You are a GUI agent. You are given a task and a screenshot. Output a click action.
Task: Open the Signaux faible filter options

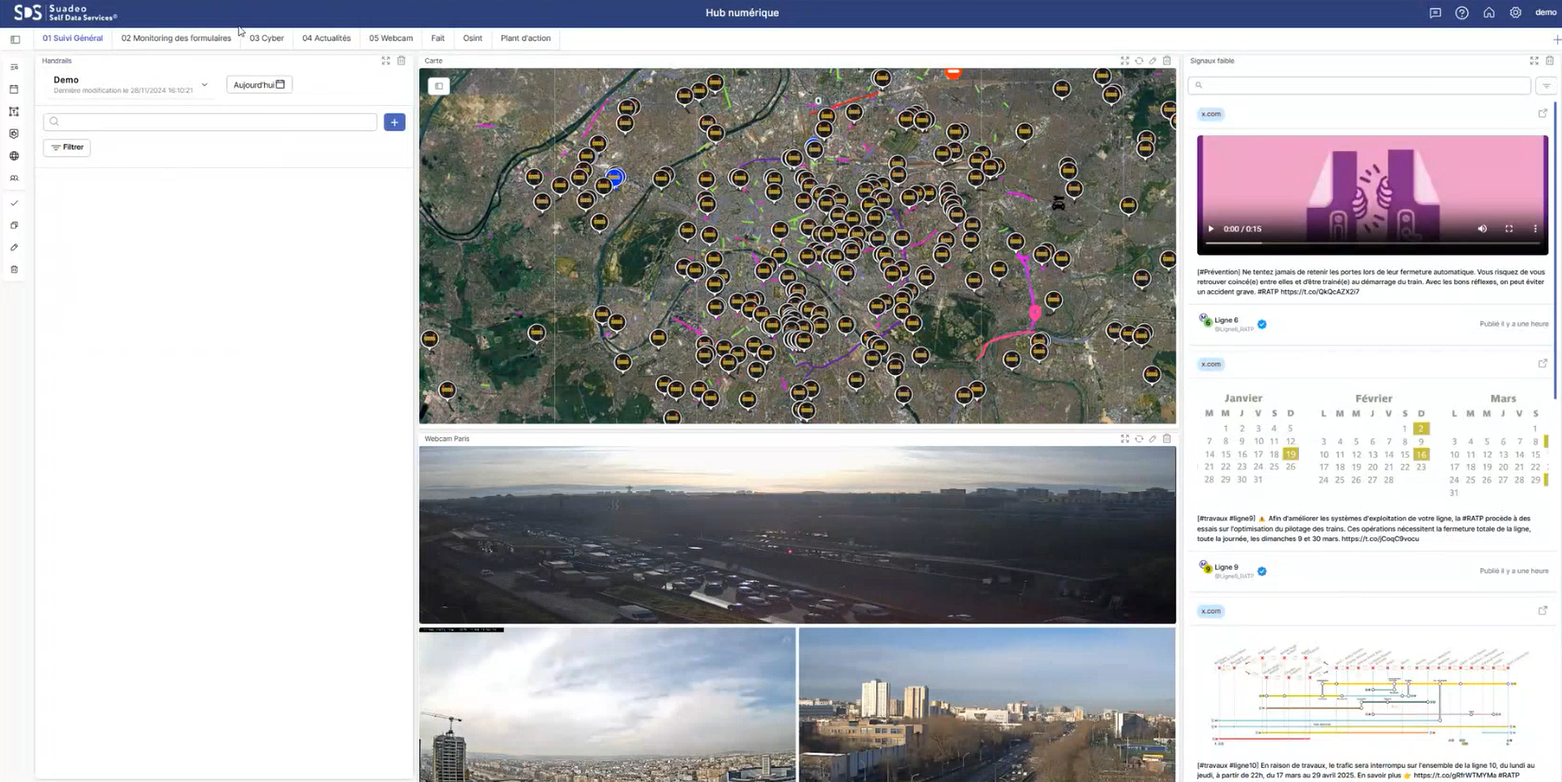(x=1546, y=86)
